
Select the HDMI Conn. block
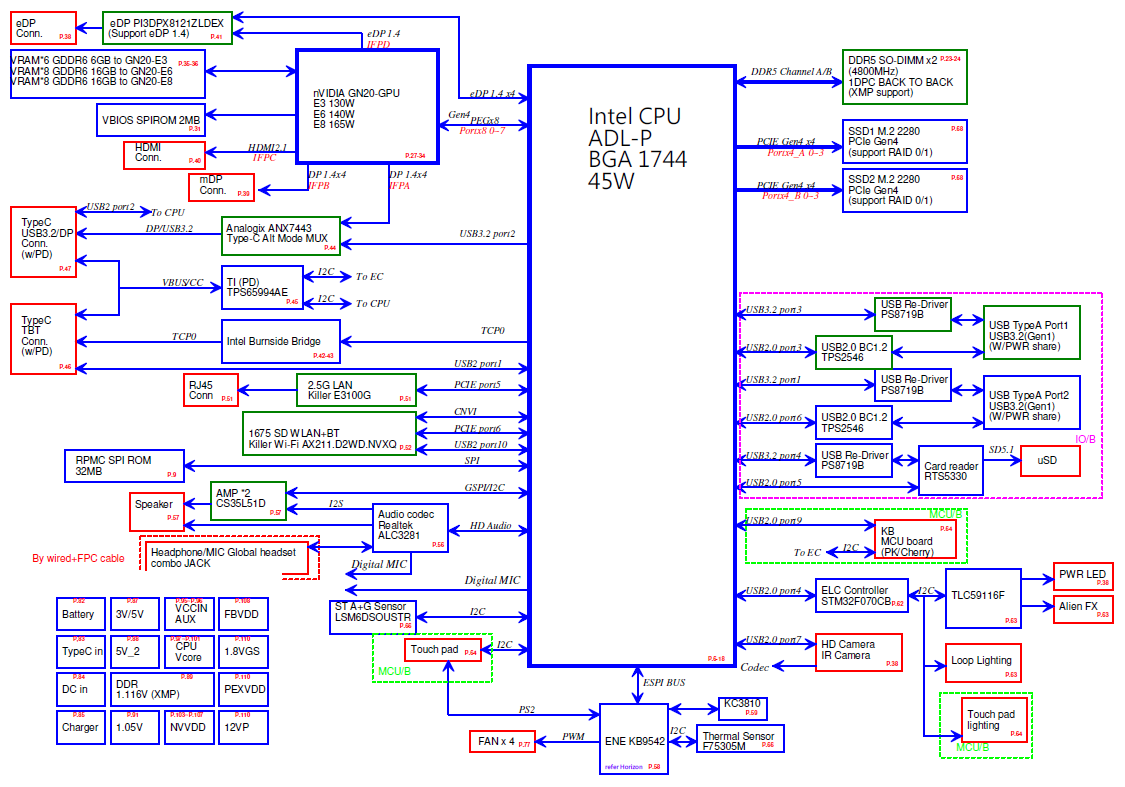[165, 154]
